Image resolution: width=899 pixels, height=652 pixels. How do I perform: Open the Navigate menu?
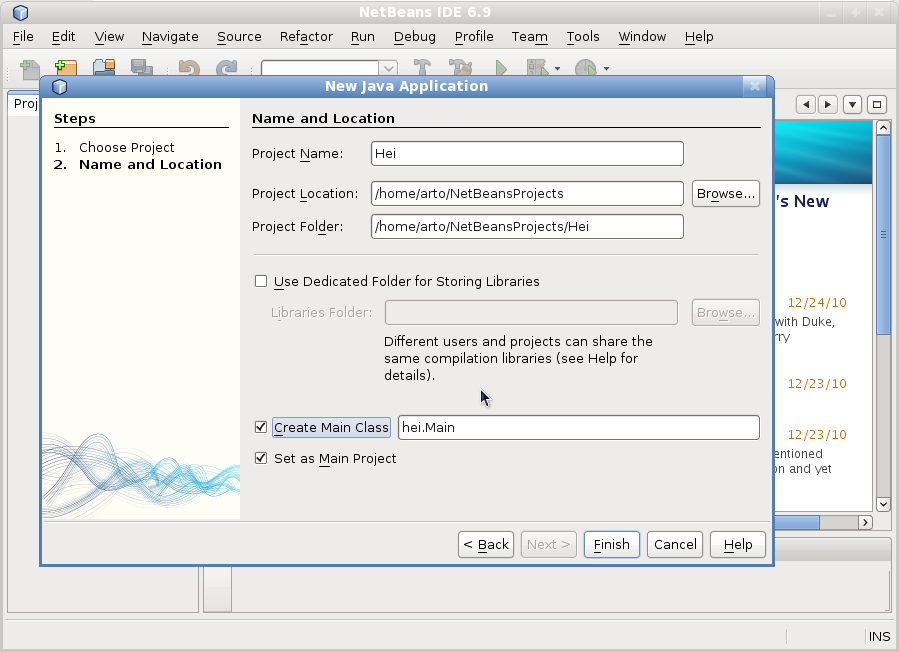pyautogui.click(x=170, y=37)
